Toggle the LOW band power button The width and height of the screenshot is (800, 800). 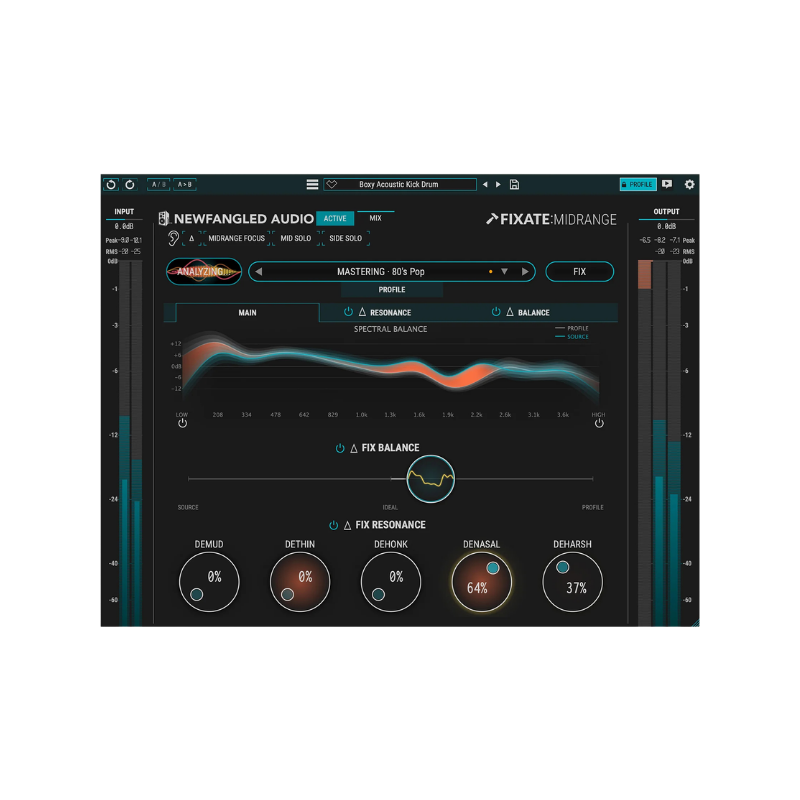pyautogui.click(x=182, y=423)
